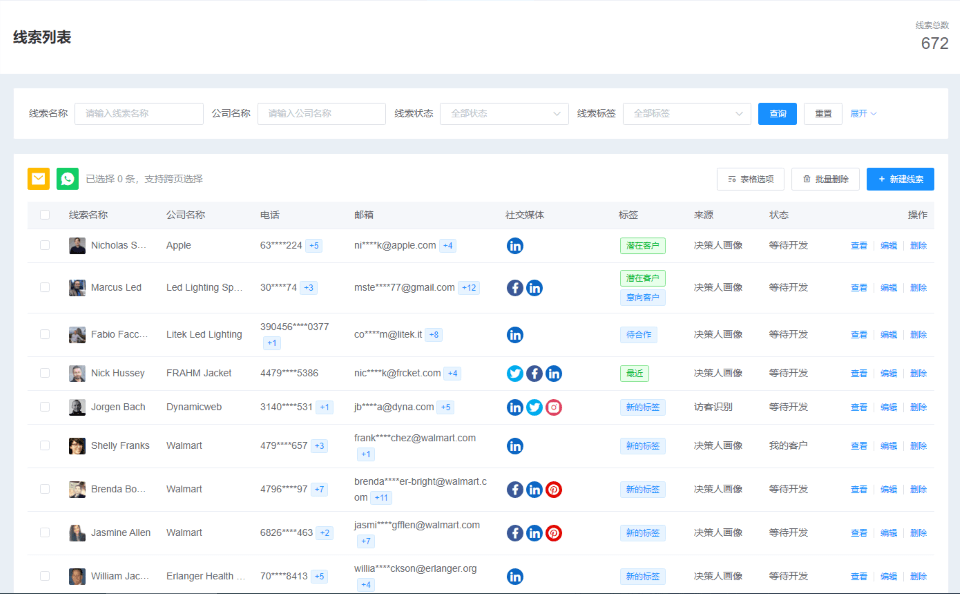Viewport: 960px width, 594px height.
Task: Select the Jasmine Allen row checkbox
Action: tap(45, 533)
